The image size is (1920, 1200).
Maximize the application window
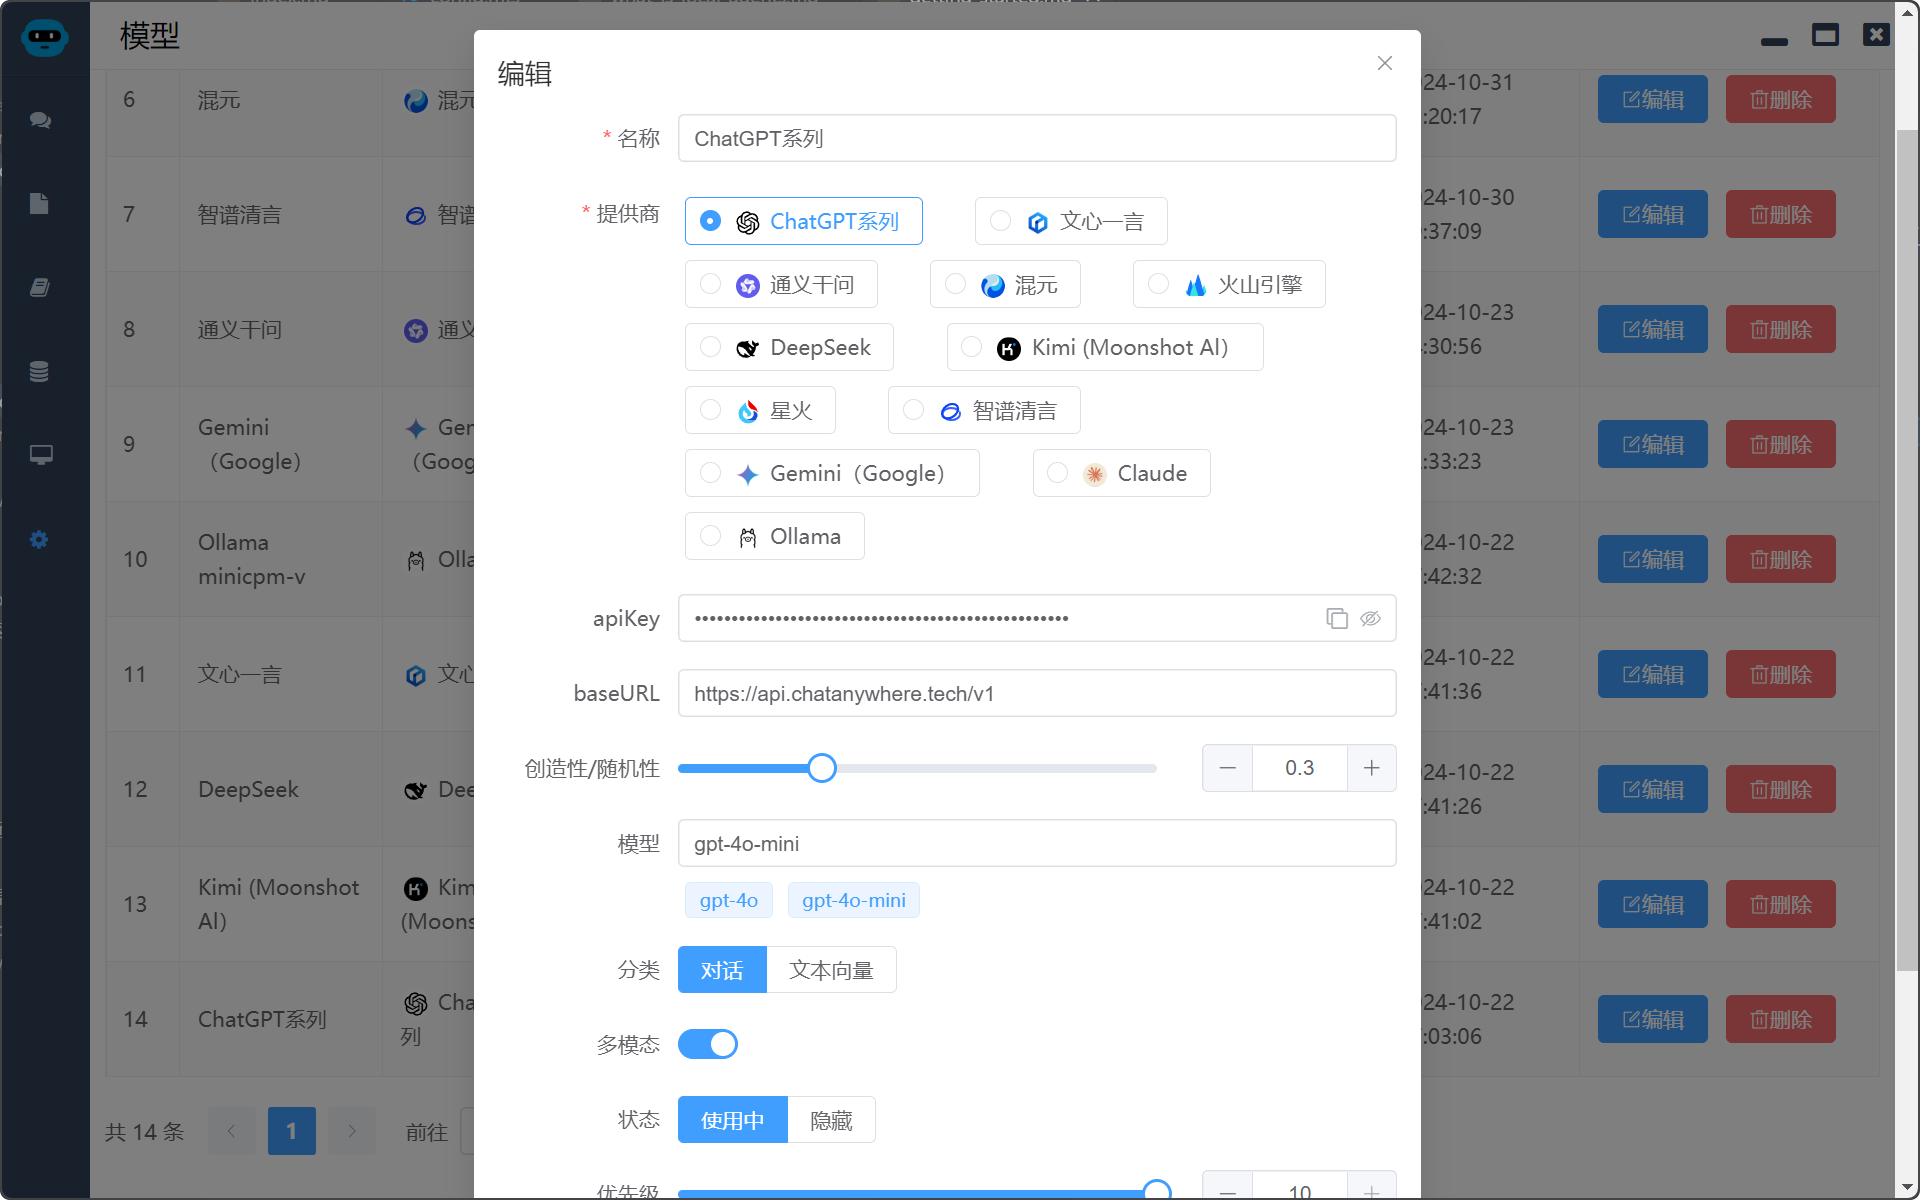[x=1825, y=35]
